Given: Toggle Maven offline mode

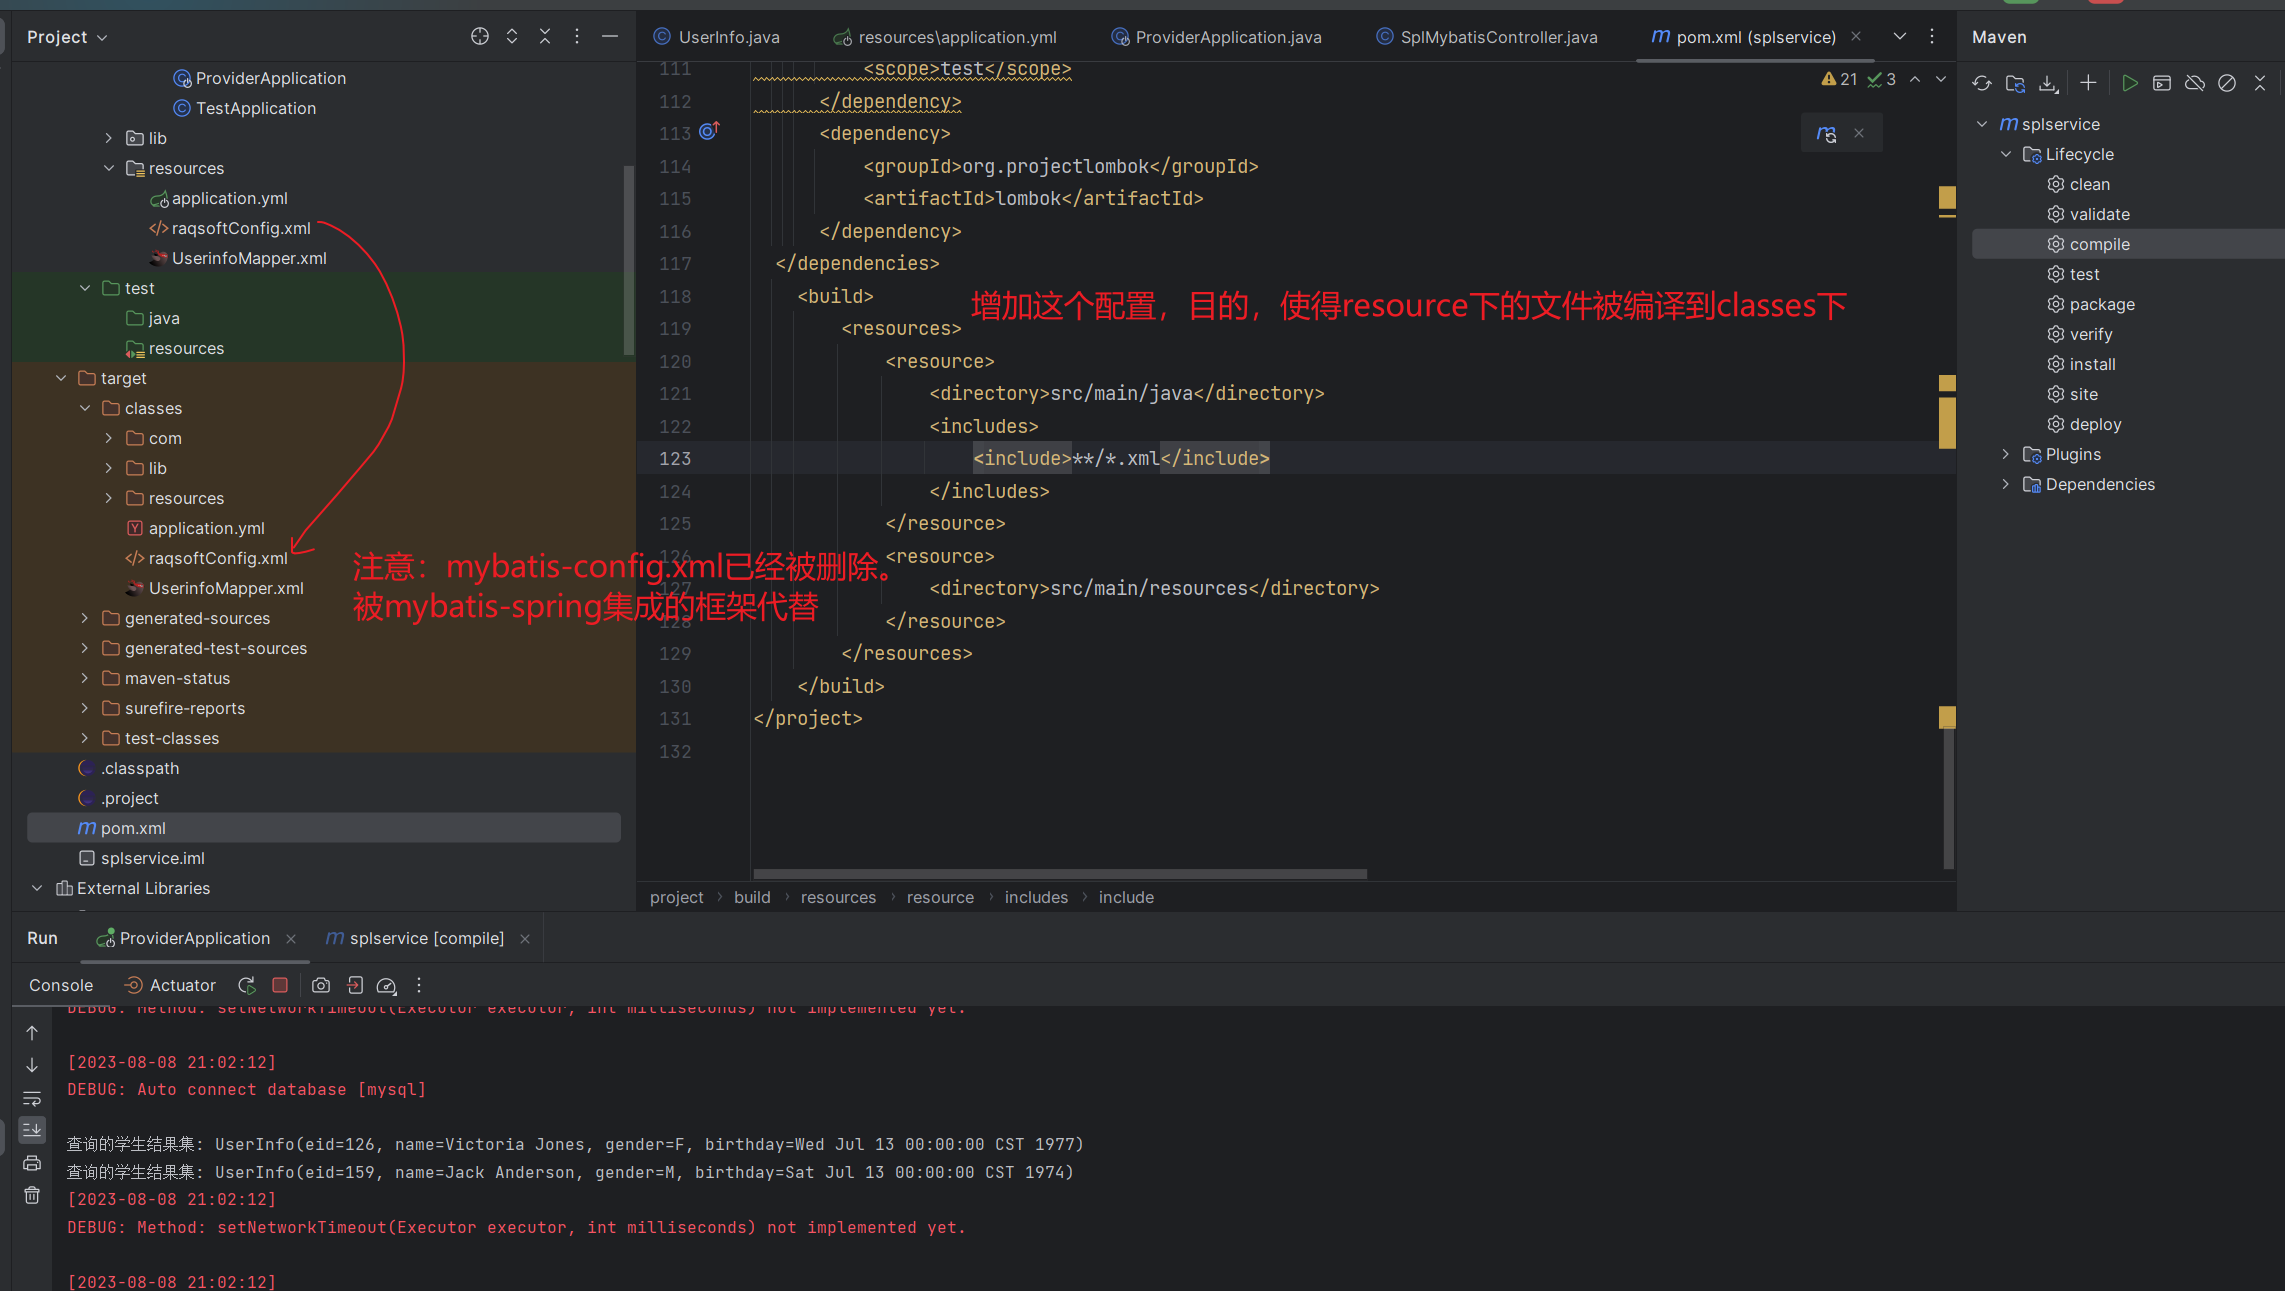Looking at the screenshot, I should point(2194,84).
